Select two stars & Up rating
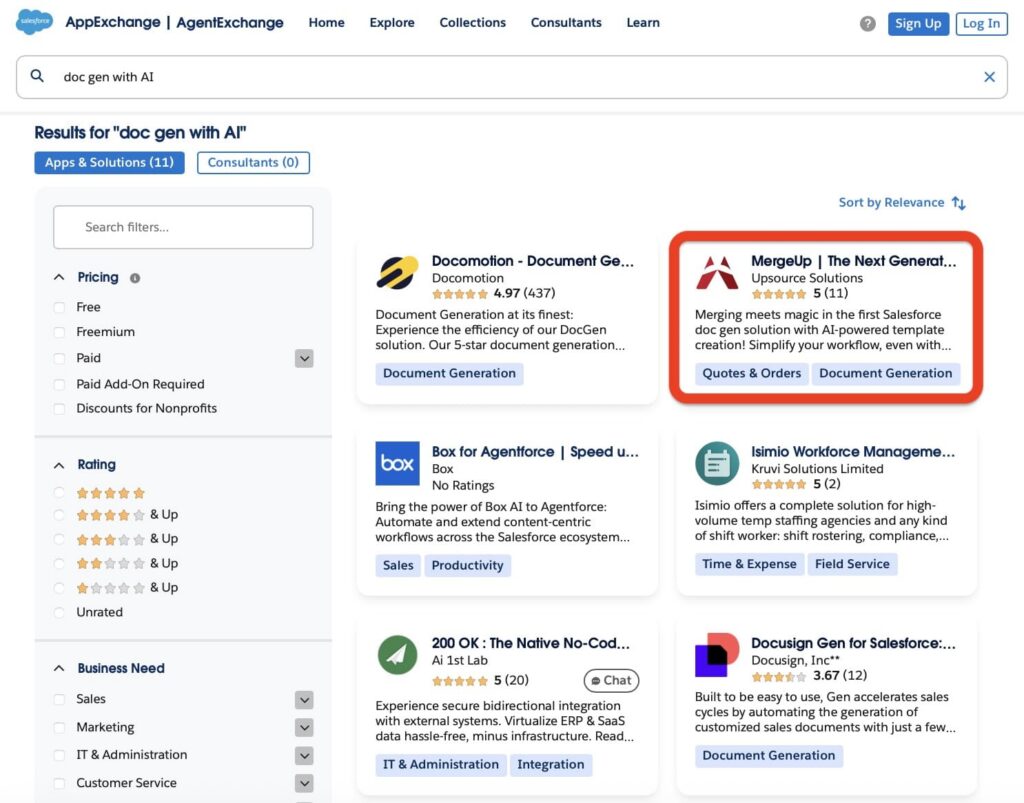 [x=59, y=563]
